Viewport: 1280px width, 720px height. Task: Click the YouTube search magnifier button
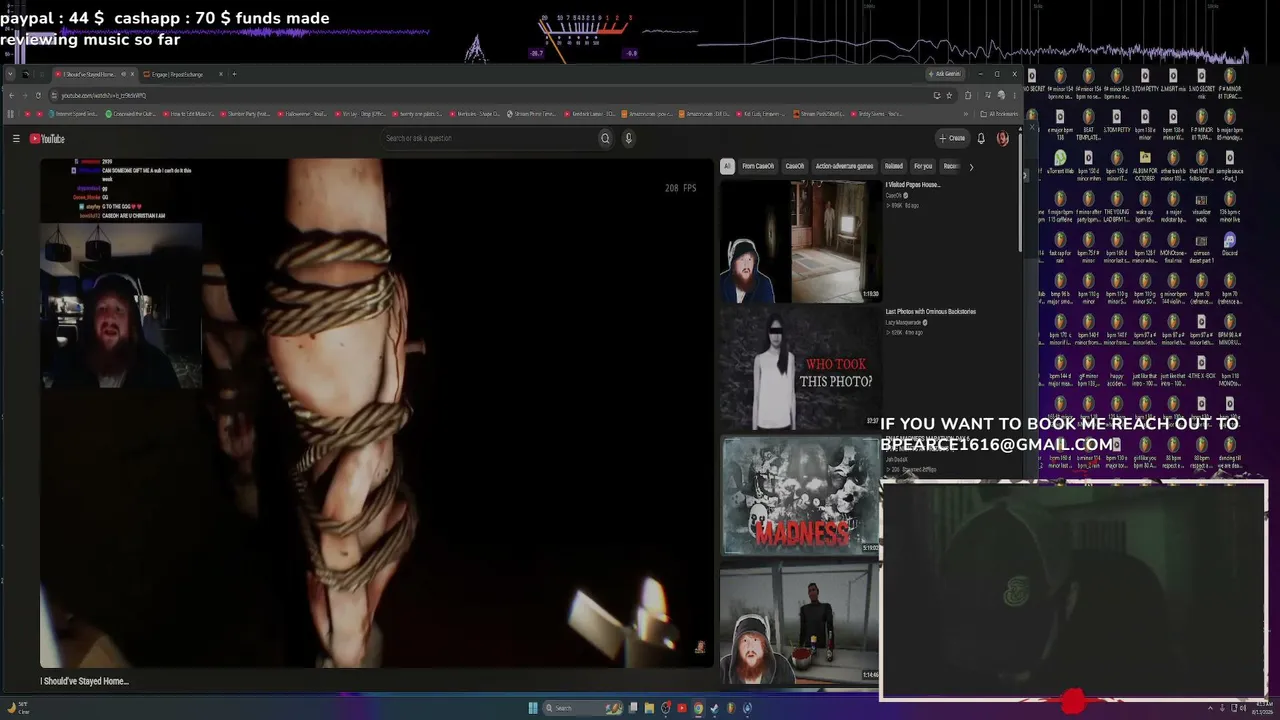click(605, 138)
